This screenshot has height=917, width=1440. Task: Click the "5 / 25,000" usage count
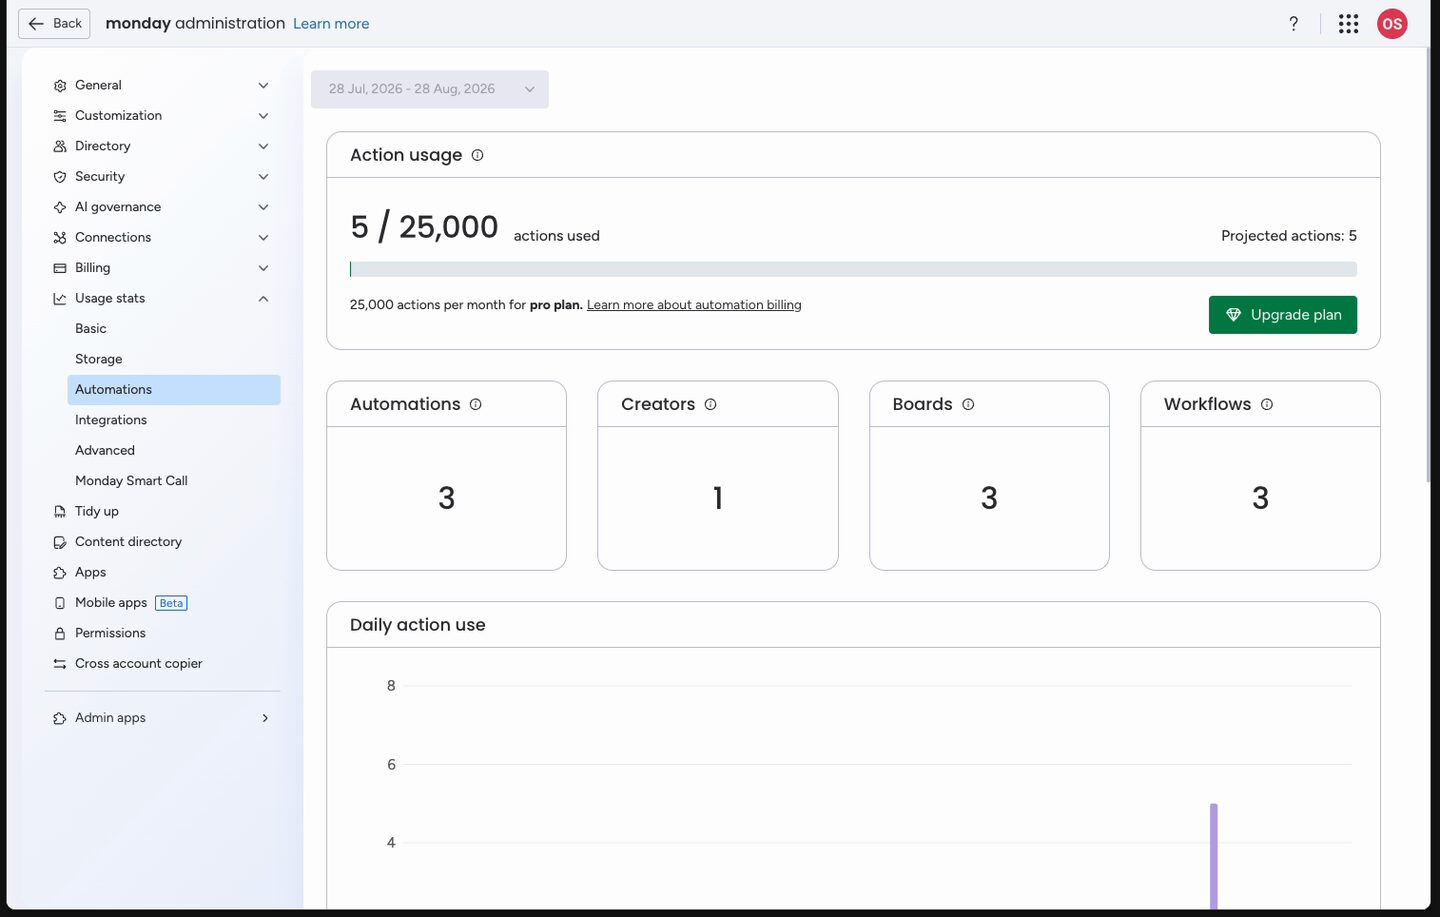[424, 227]
